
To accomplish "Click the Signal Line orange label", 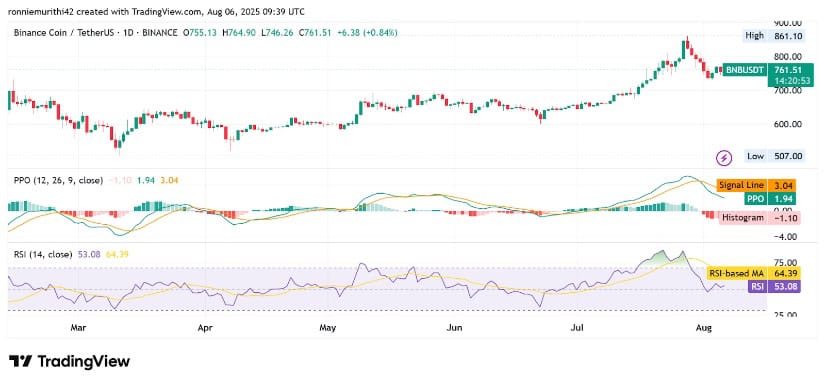I will pyautogui.click(x=741, y=185).
